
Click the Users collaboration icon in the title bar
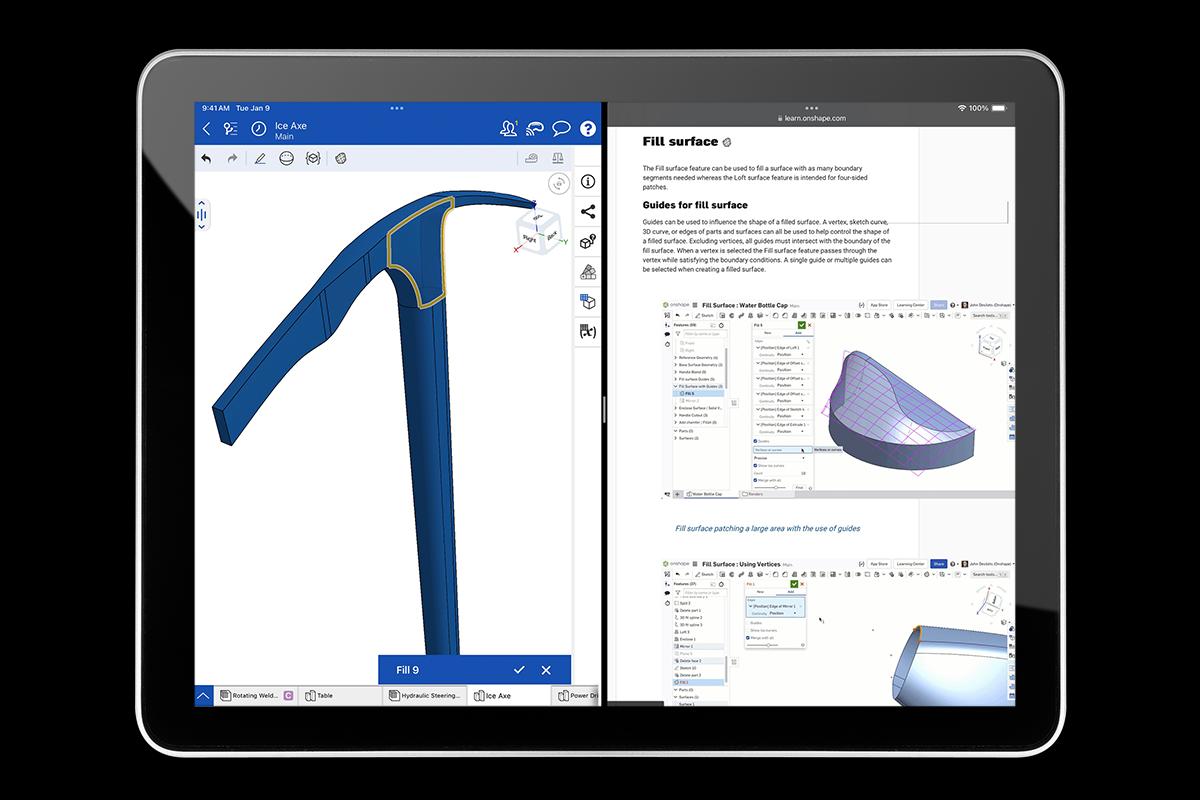coord(508,129)
